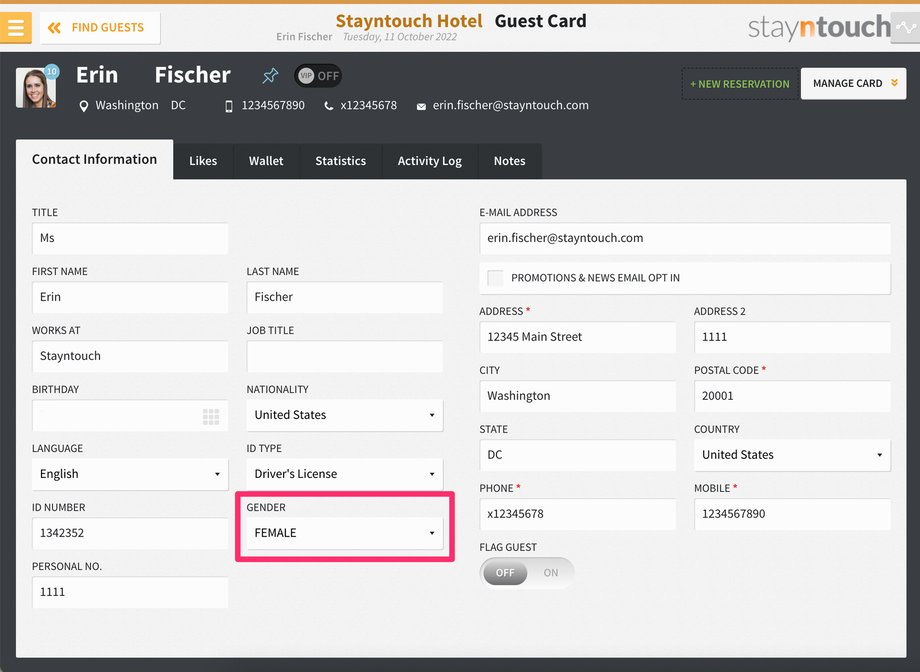Click the pin guest card icon

(270, 76)
